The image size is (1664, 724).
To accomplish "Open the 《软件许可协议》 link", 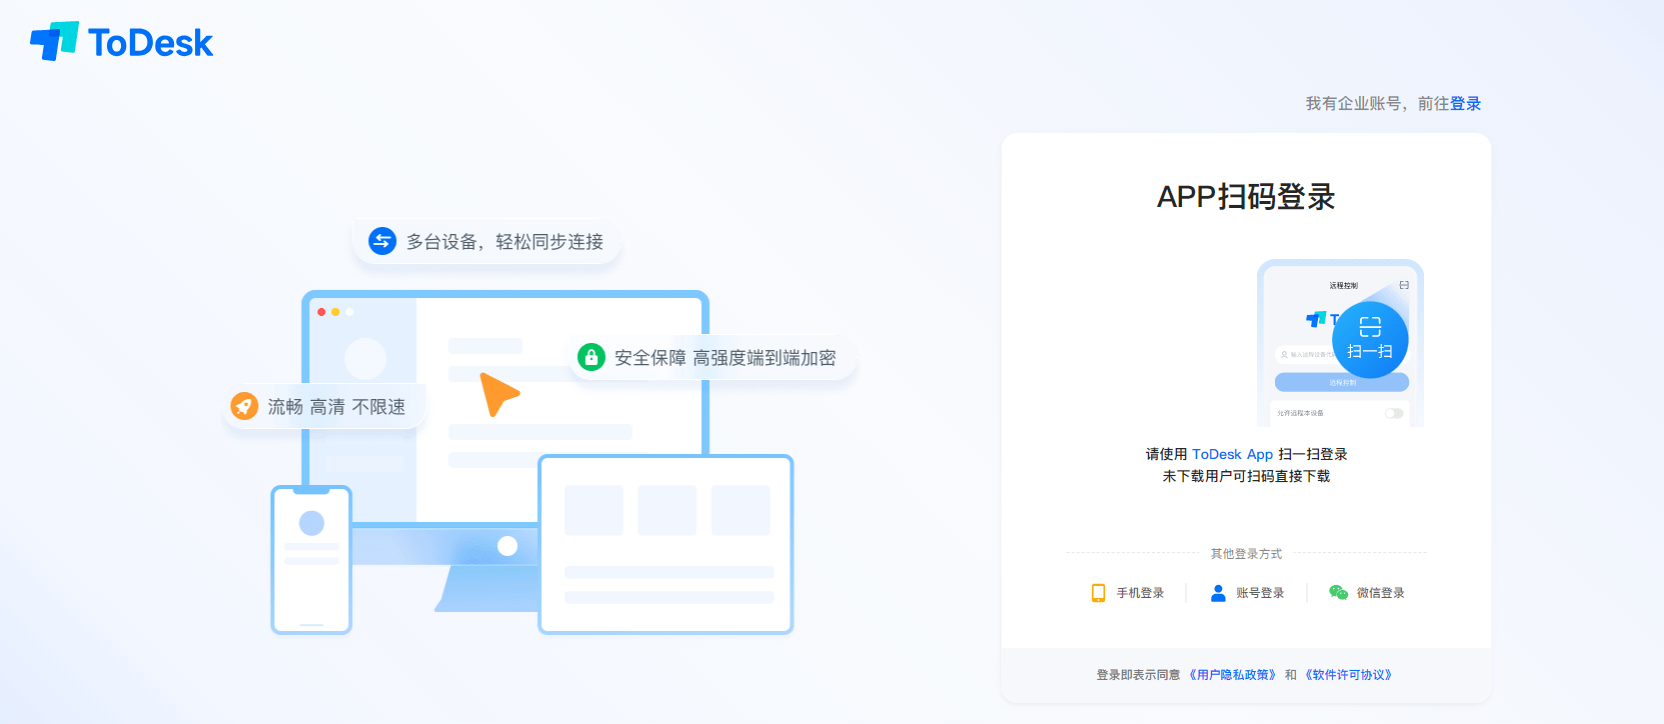I will 1348,675.
